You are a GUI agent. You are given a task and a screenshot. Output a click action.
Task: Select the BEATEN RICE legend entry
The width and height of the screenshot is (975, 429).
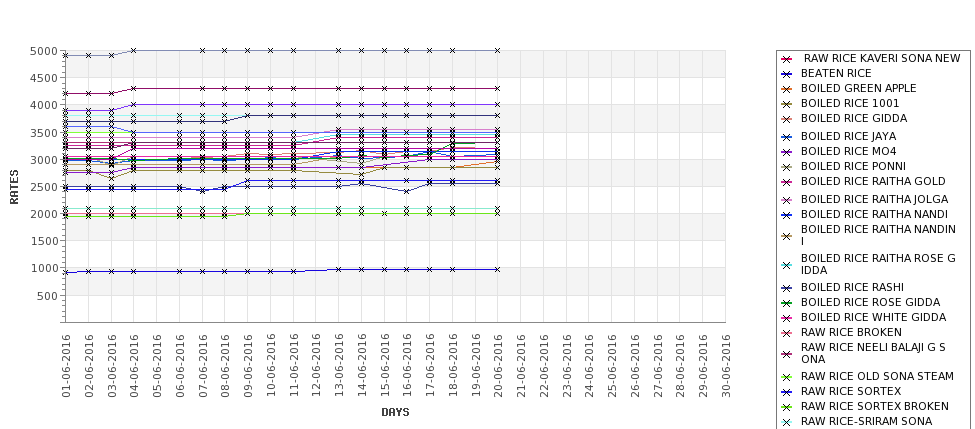tap(836, 73)
